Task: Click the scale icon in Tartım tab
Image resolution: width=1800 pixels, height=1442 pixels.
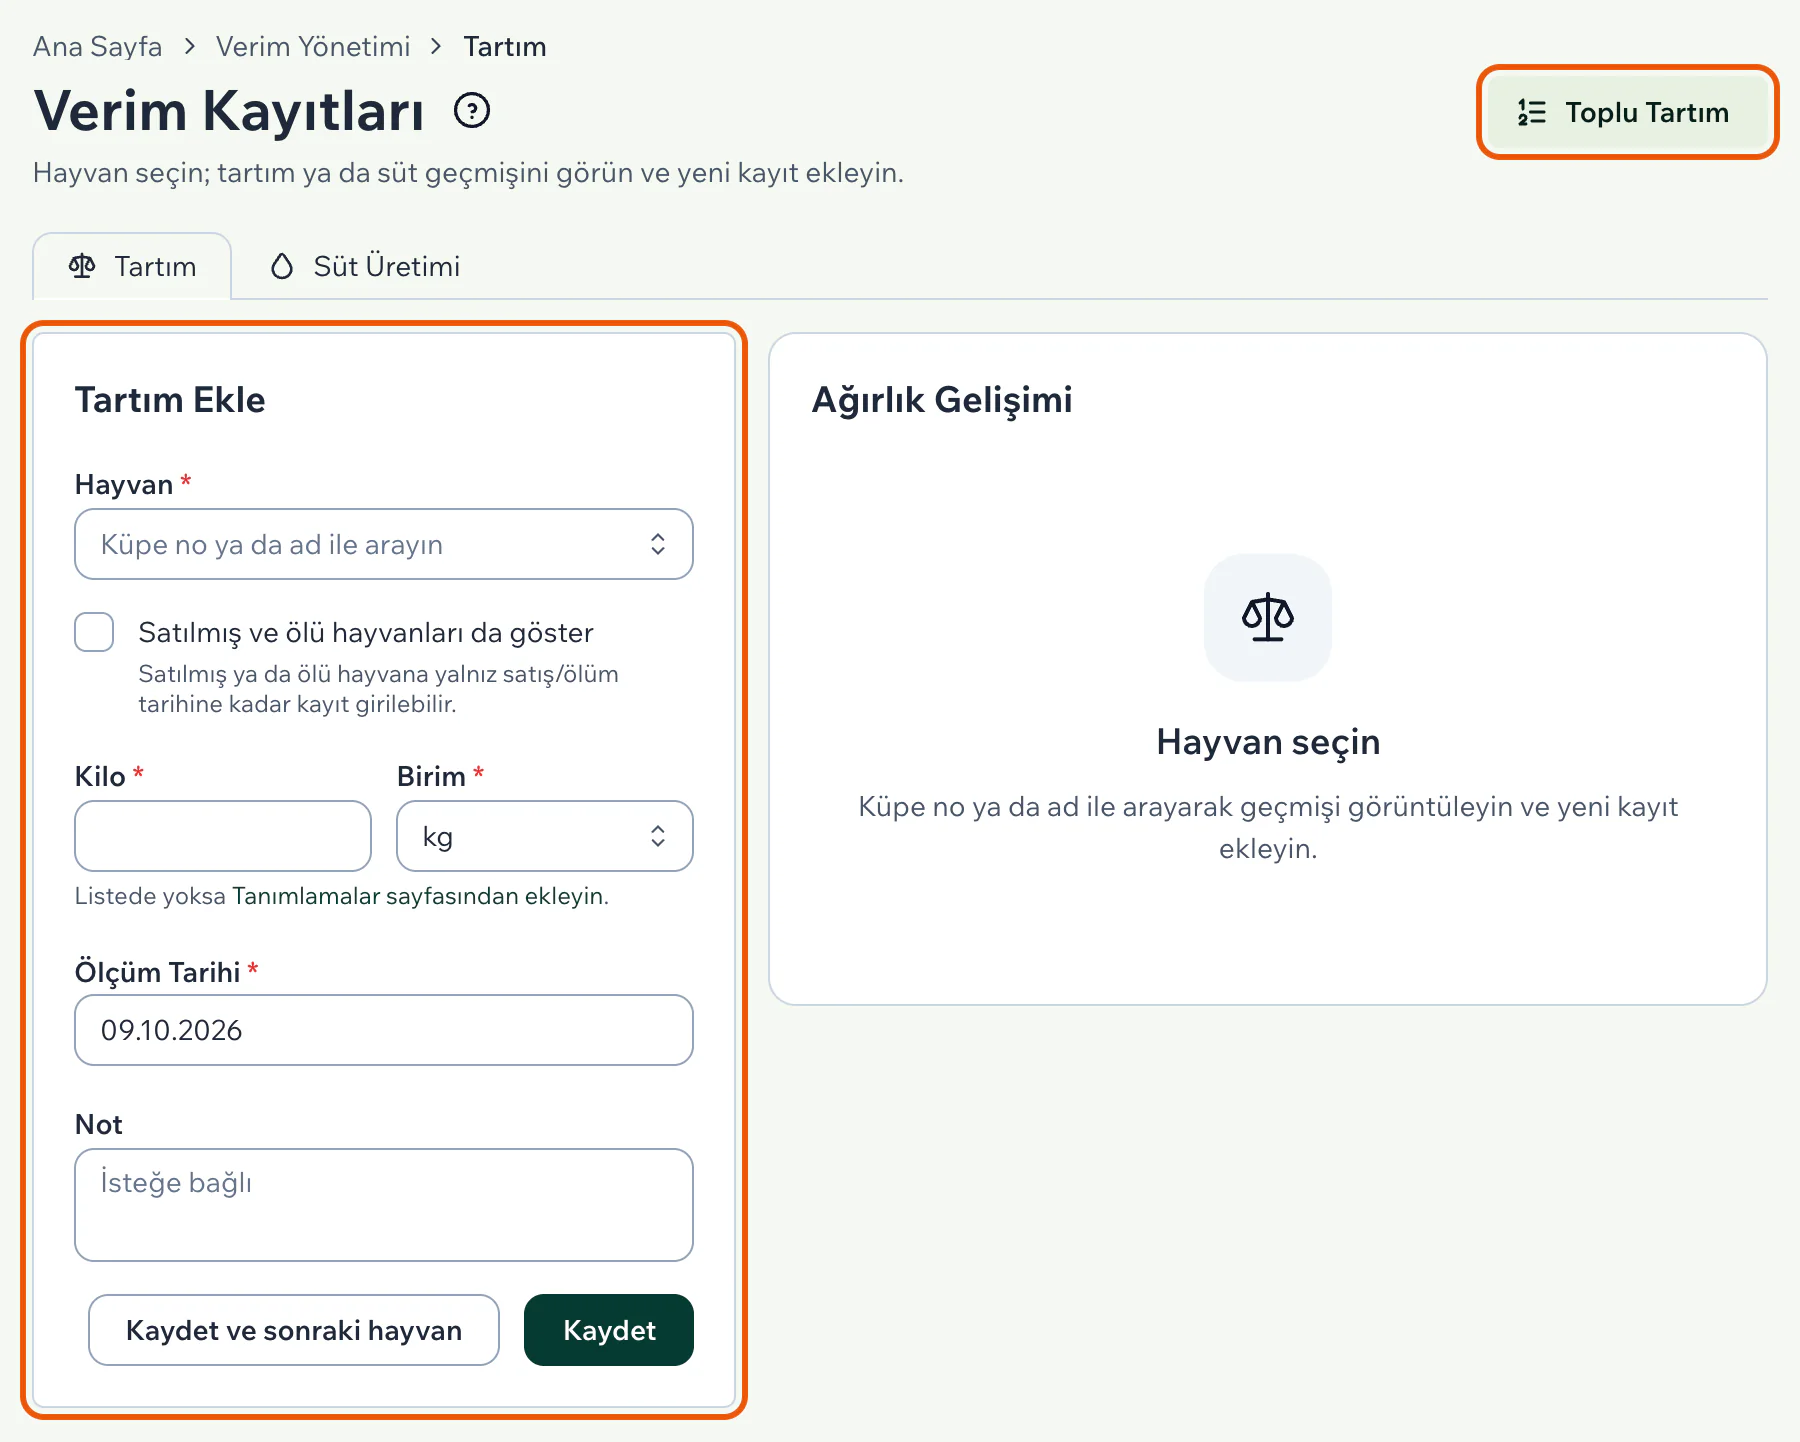Action: coord(82,266)
